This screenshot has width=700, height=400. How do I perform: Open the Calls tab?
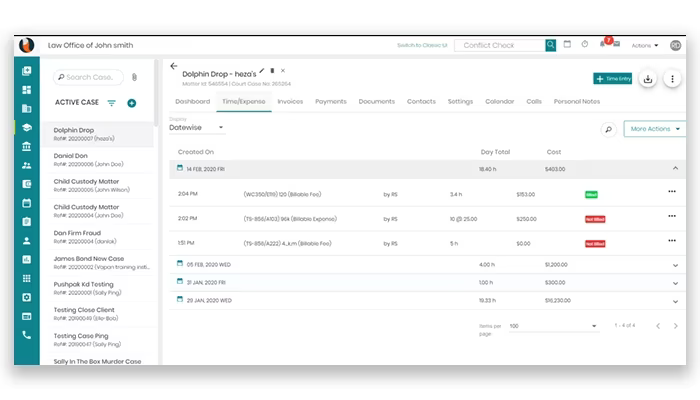pos(534,102)
